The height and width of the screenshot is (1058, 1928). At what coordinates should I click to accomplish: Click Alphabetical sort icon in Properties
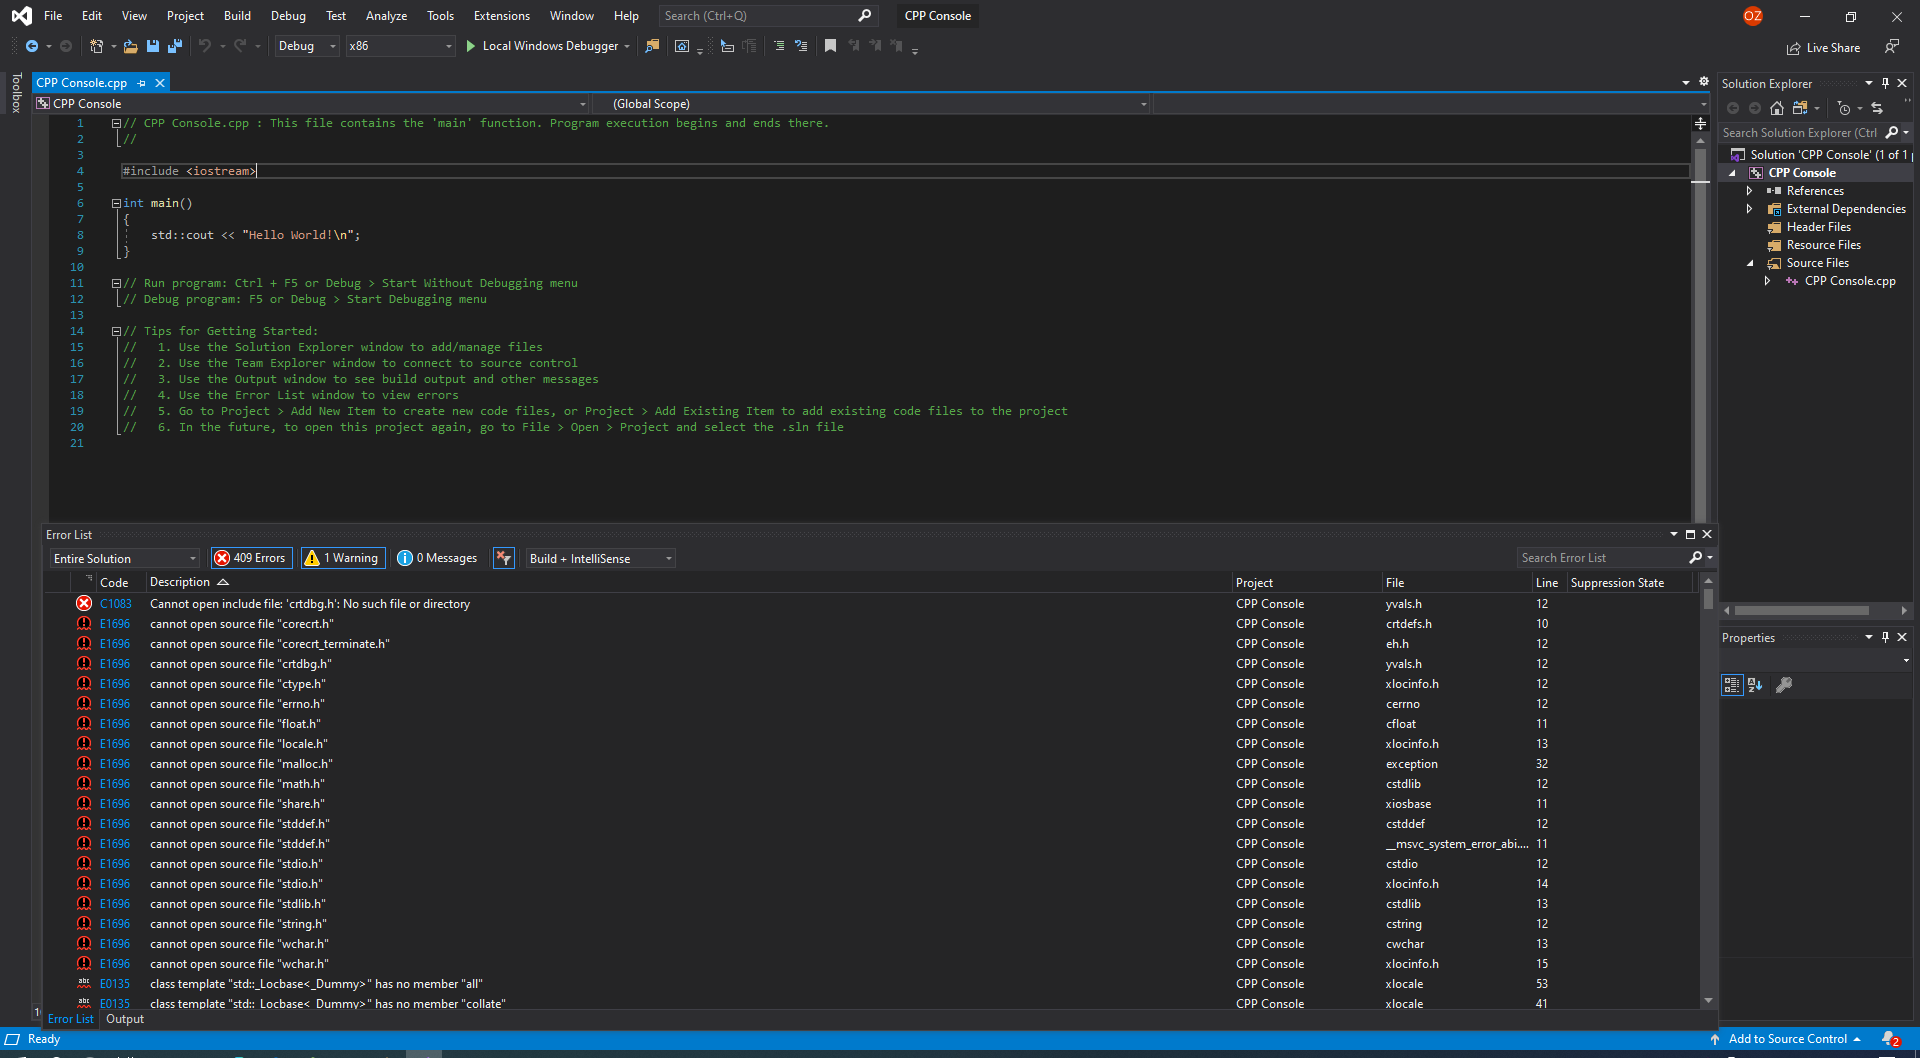click(1755, 685)
